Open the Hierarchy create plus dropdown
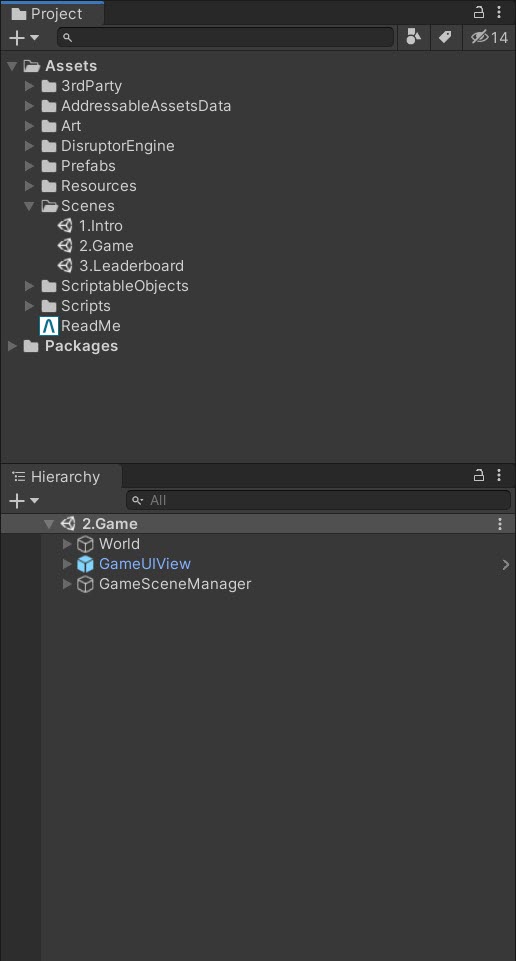Image resolution: width=516 pixels, height=961 pixels. pyautogui.click(x=25, y=501)
